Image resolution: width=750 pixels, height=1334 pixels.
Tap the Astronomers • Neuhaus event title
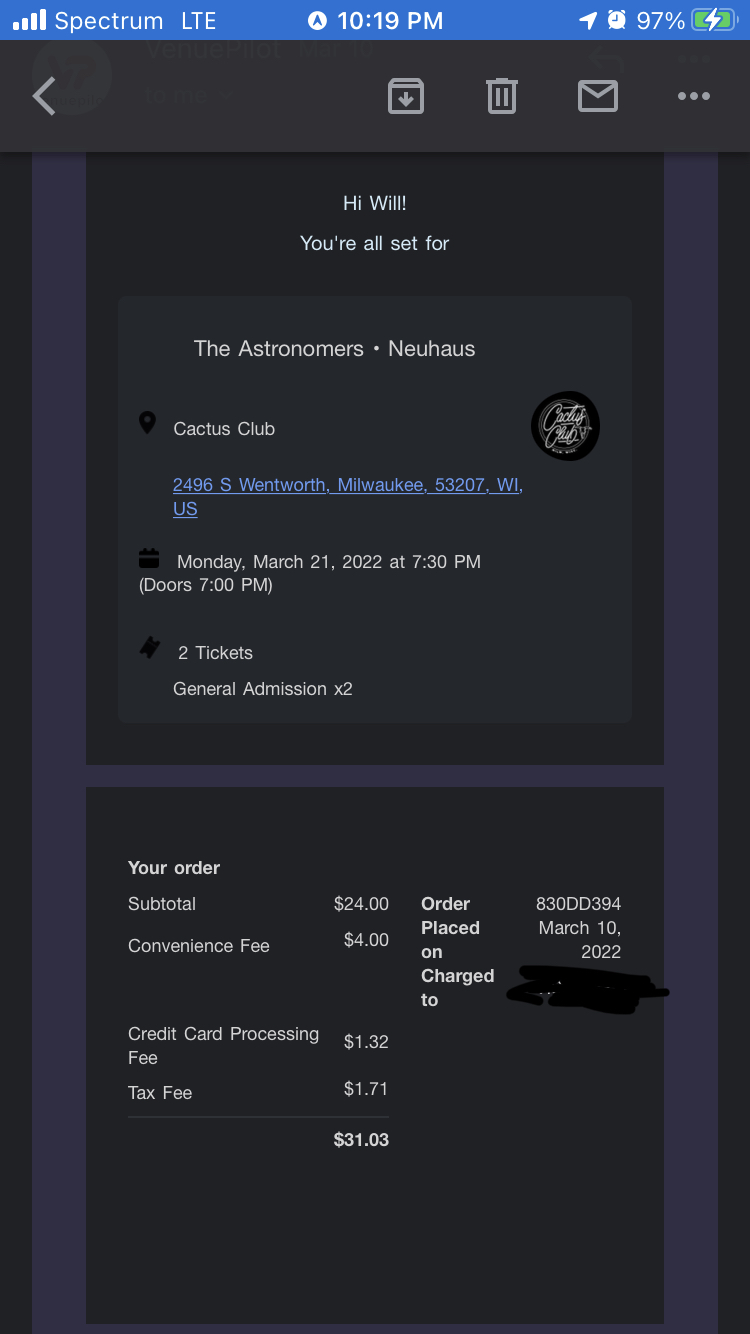(334, 349)
